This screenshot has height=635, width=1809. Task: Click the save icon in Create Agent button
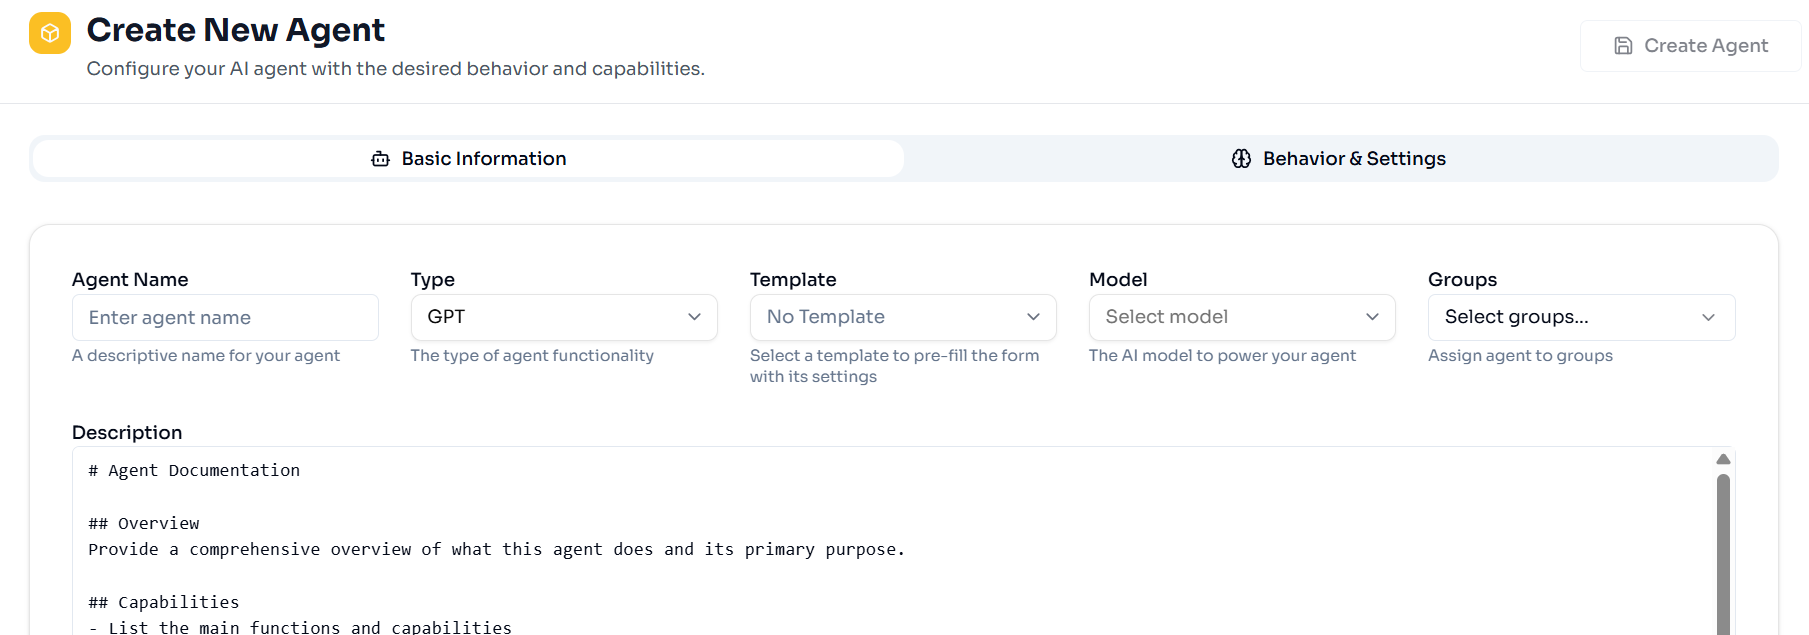click(1623, 46)
